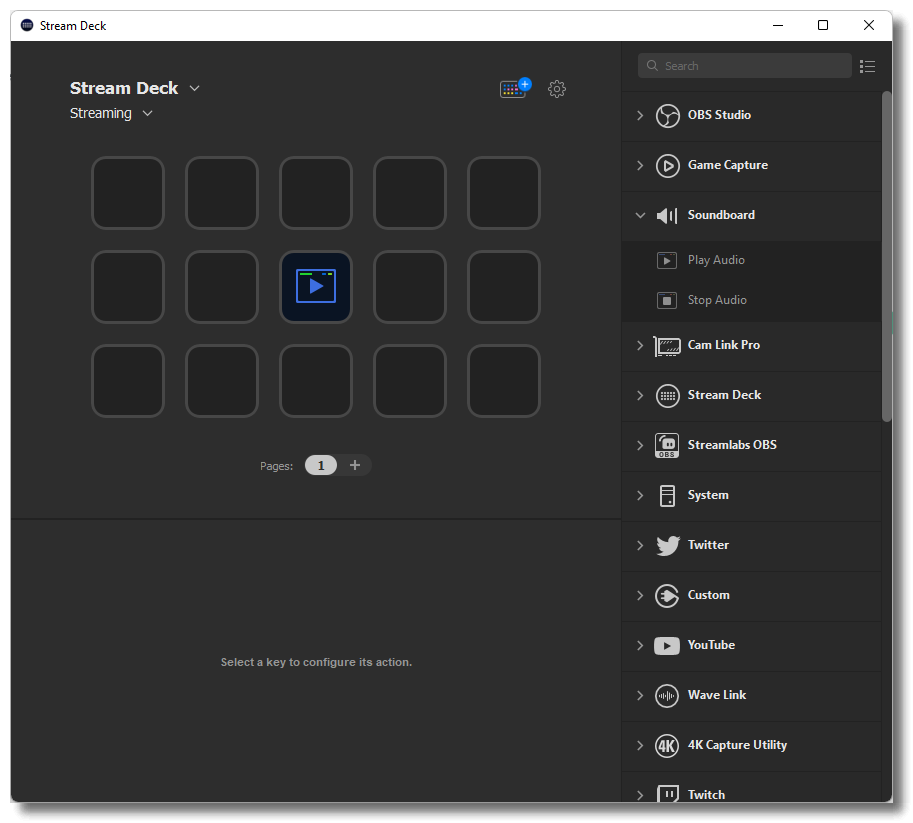The height and width of the screenshot is (823, 913).
Task: Click the Cam Link Pro label
Action: pos(724,345)
